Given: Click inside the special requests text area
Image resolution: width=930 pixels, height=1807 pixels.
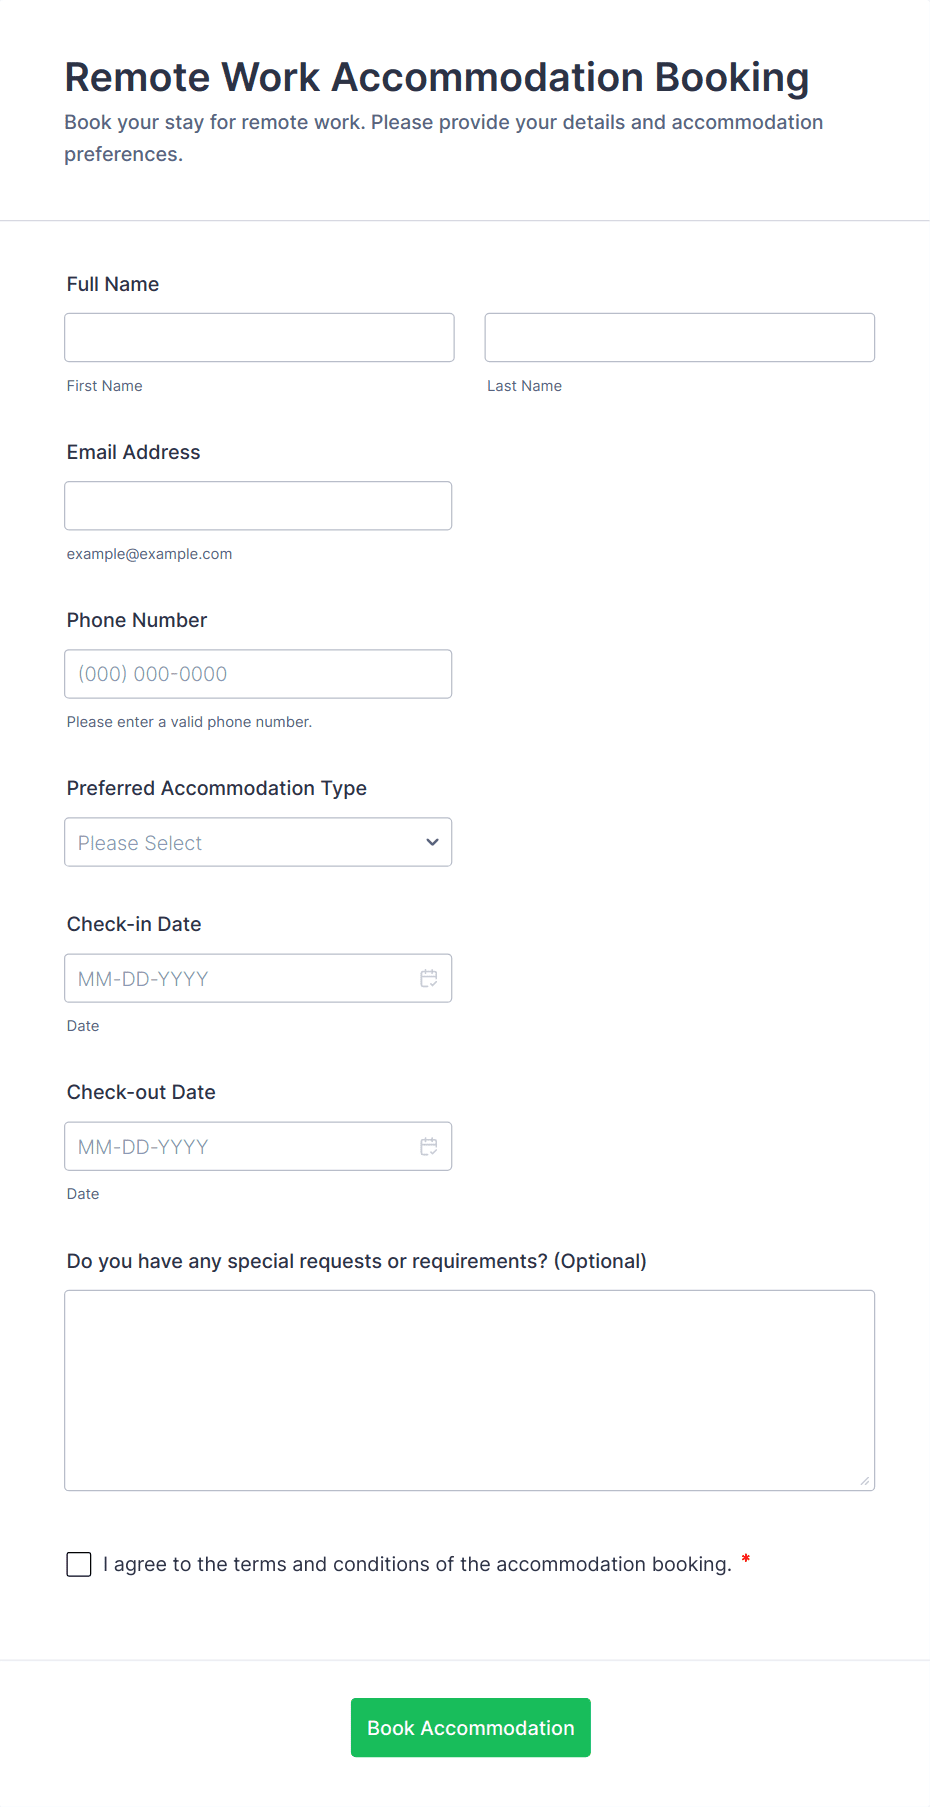Looking at the screenshot, I should (x=469, y=1390).
